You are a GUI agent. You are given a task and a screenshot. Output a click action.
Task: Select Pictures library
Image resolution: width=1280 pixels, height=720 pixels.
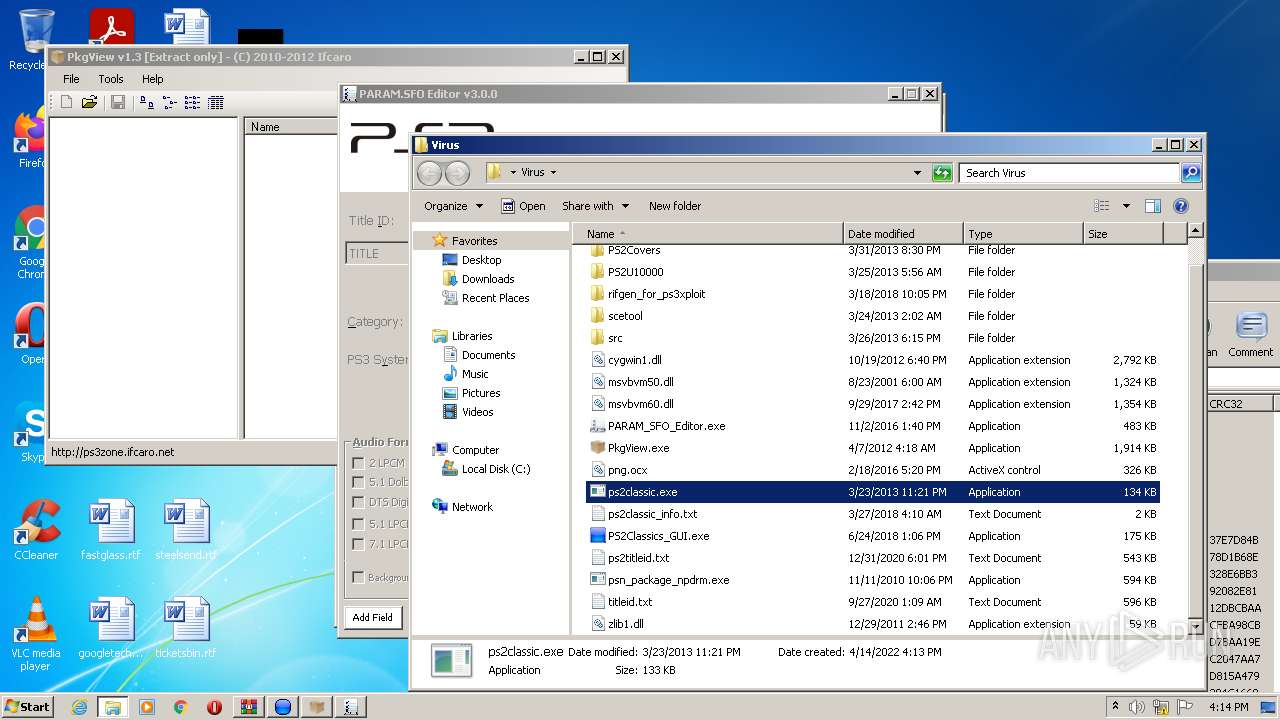coord(481,393)
